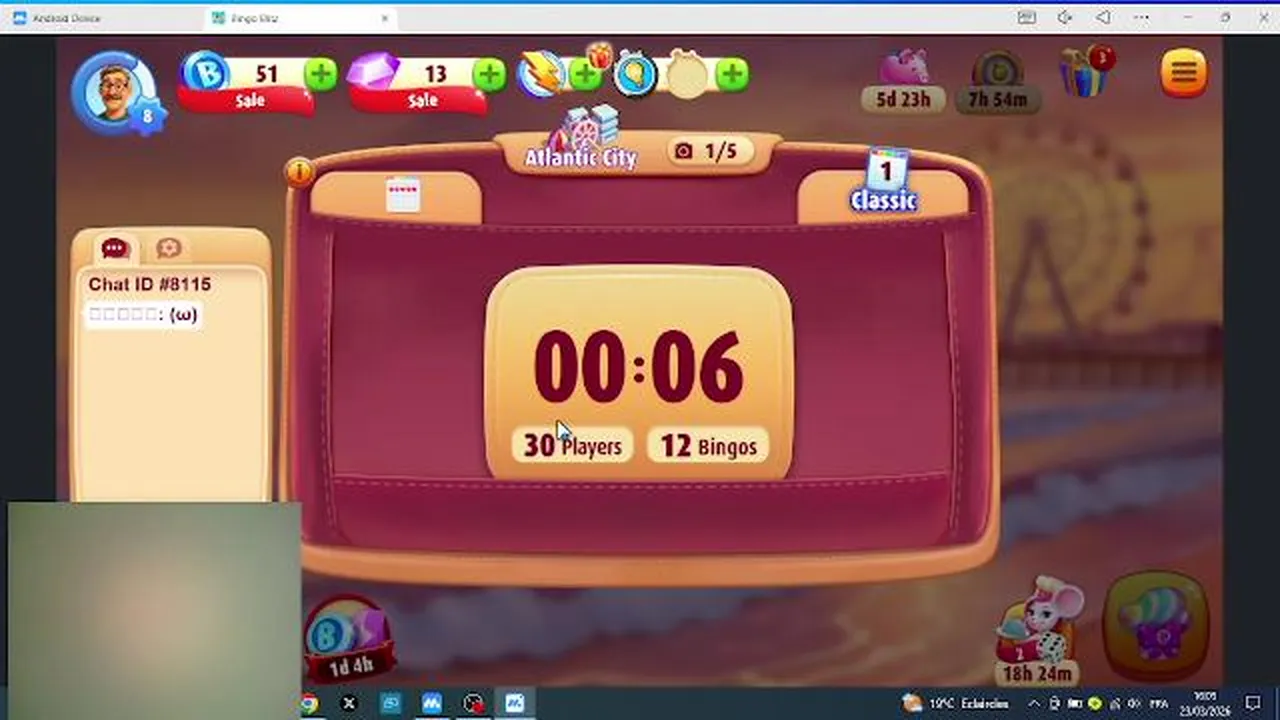The height and width of the screenshot is (720, 1280).
Task: Open the room chat tab
Action: pyautogui.click(x=115, y=248)
